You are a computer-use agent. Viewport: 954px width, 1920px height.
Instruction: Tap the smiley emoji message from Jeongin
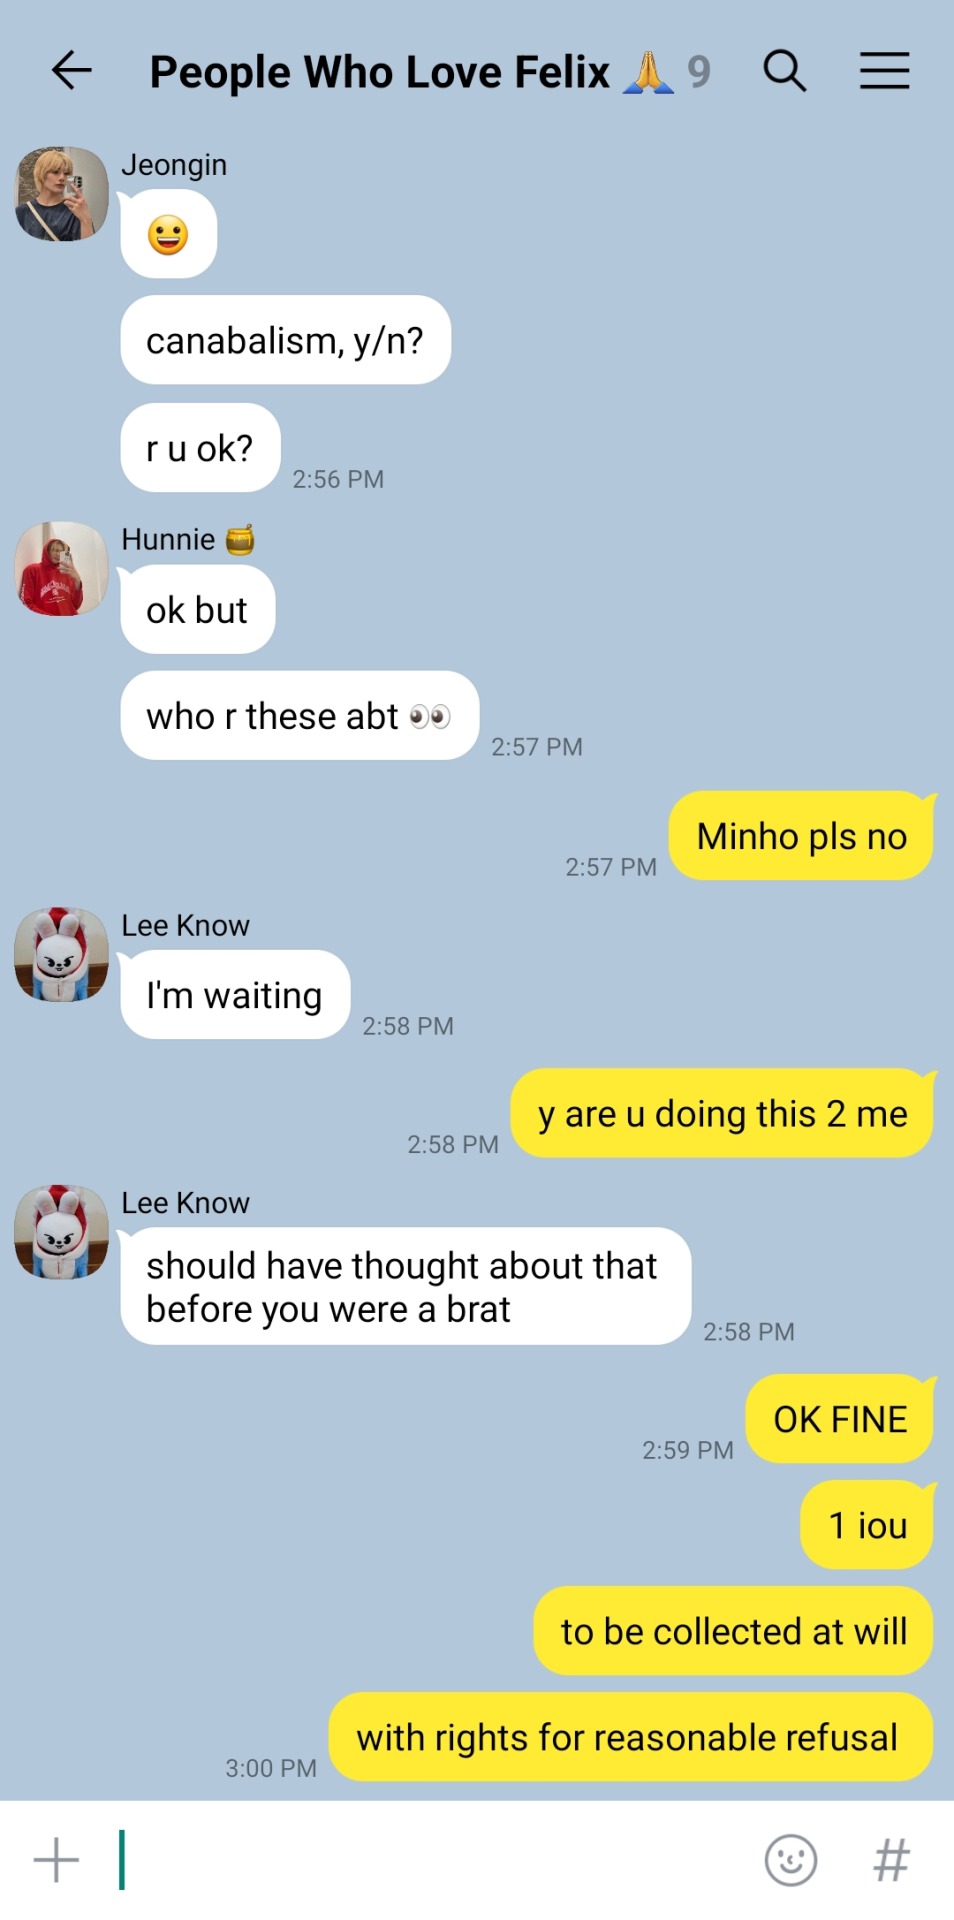169,234
